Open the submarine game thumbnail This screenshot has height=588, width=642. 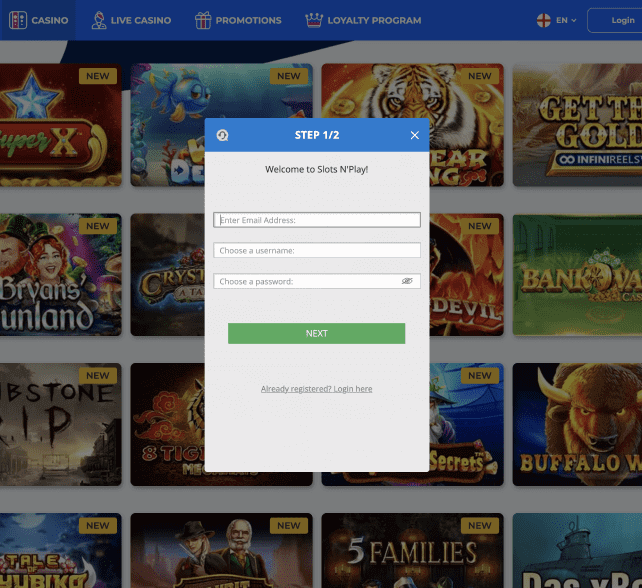577,550
